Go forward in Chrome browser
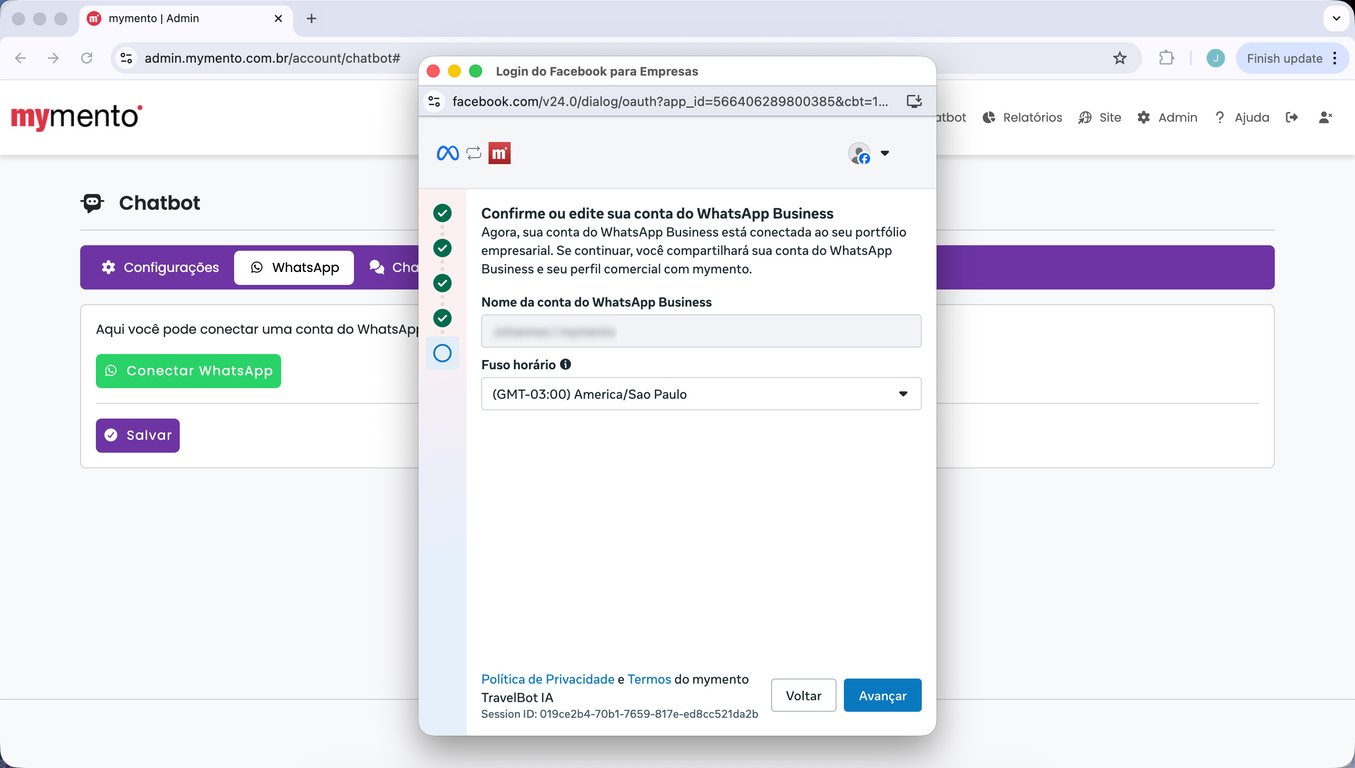This screenshot has width=1355, height=768. click(54, 58)
